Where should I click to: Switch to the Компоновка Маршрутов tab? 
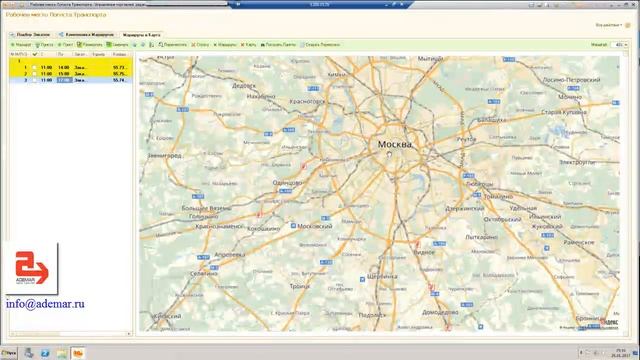pos(86,35)
